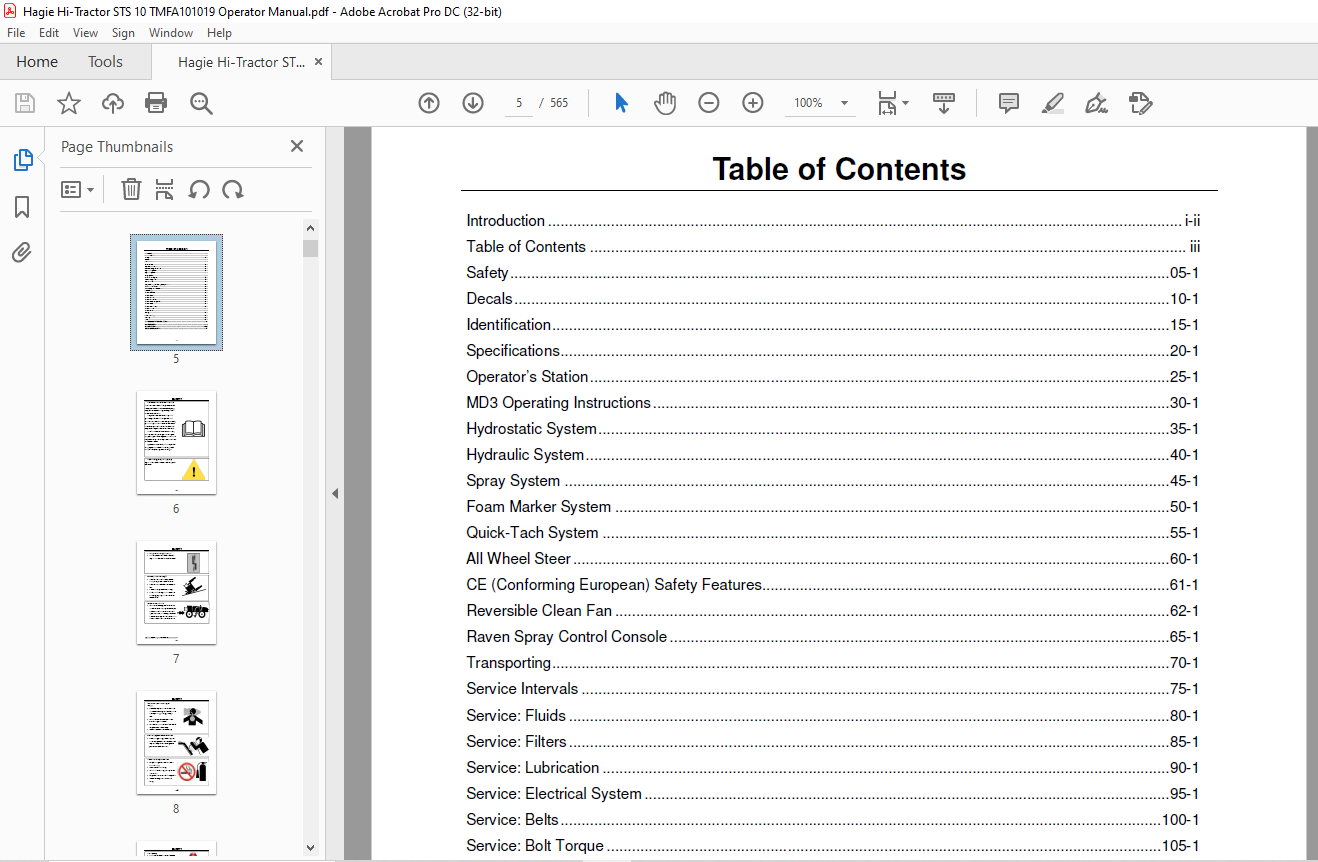Open the Sign menu

(x=123, y=33)
